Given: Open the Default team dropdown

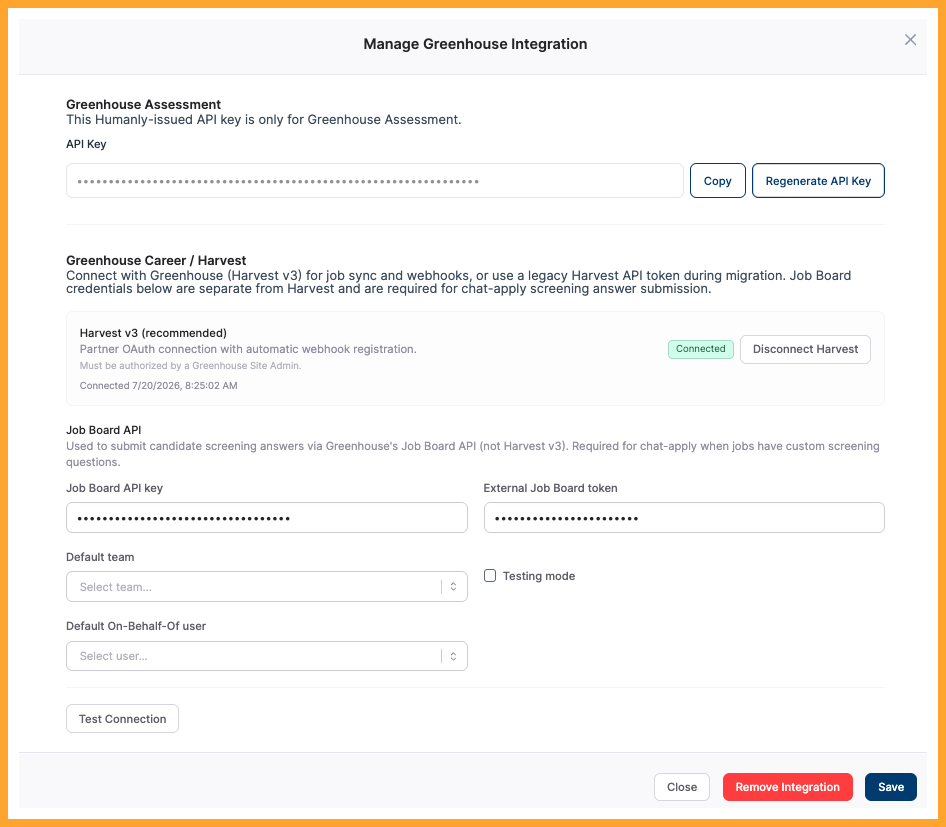Looking at the screenshot, I should click(267, 586).
